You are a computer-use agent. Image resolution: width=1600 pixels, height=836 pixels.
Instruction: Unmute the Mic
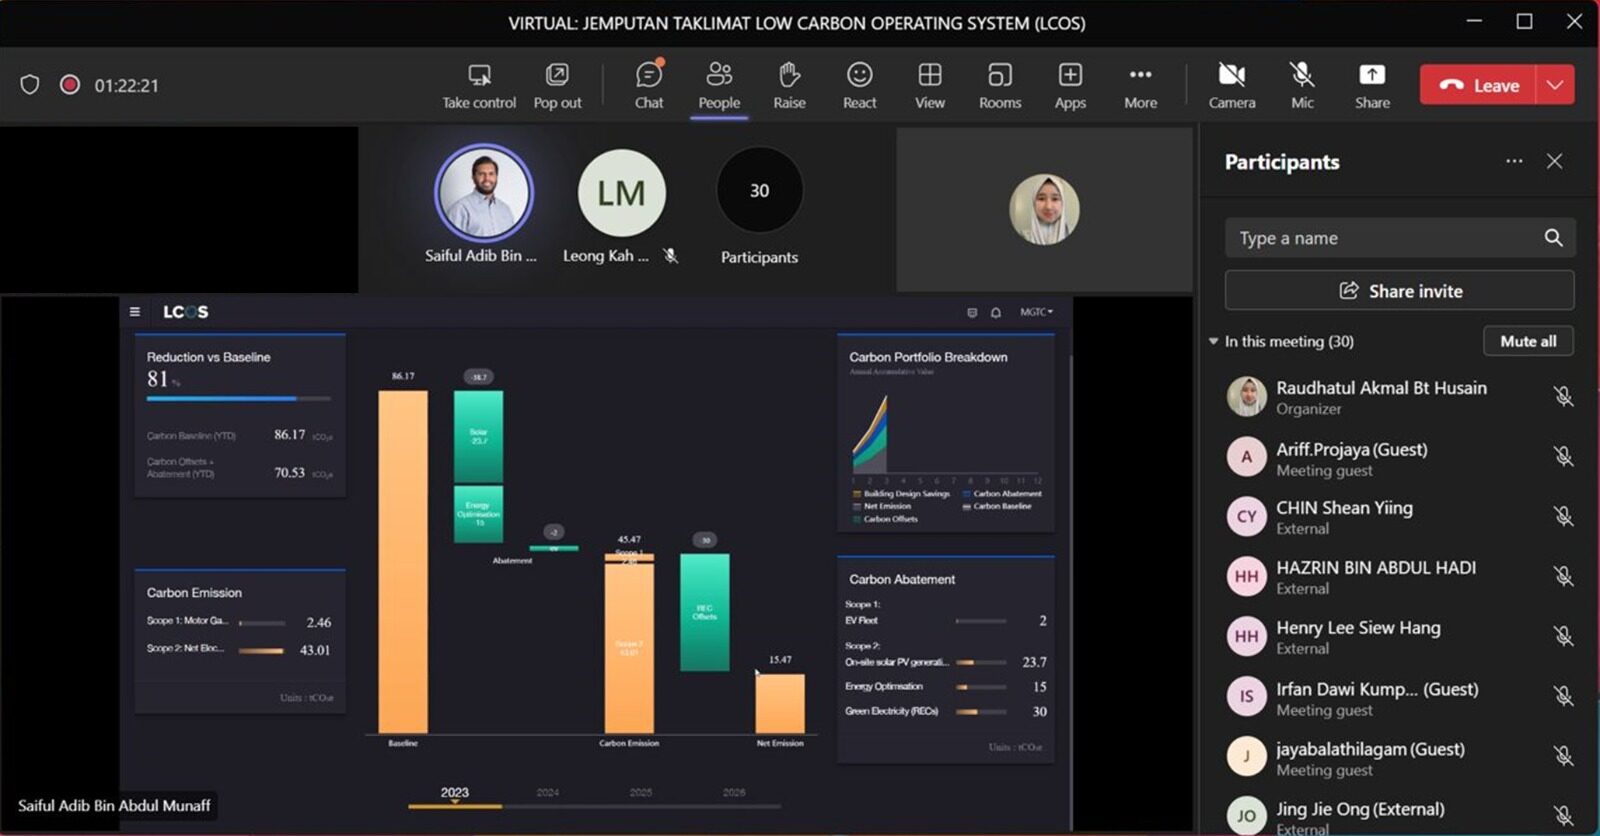click(x=1302, y=86)
